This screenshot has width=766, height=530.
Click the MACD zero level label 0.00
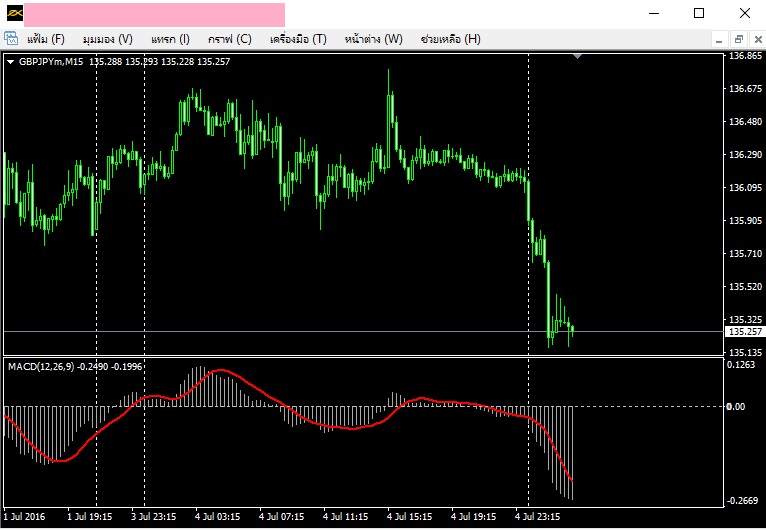pos(736,406)
